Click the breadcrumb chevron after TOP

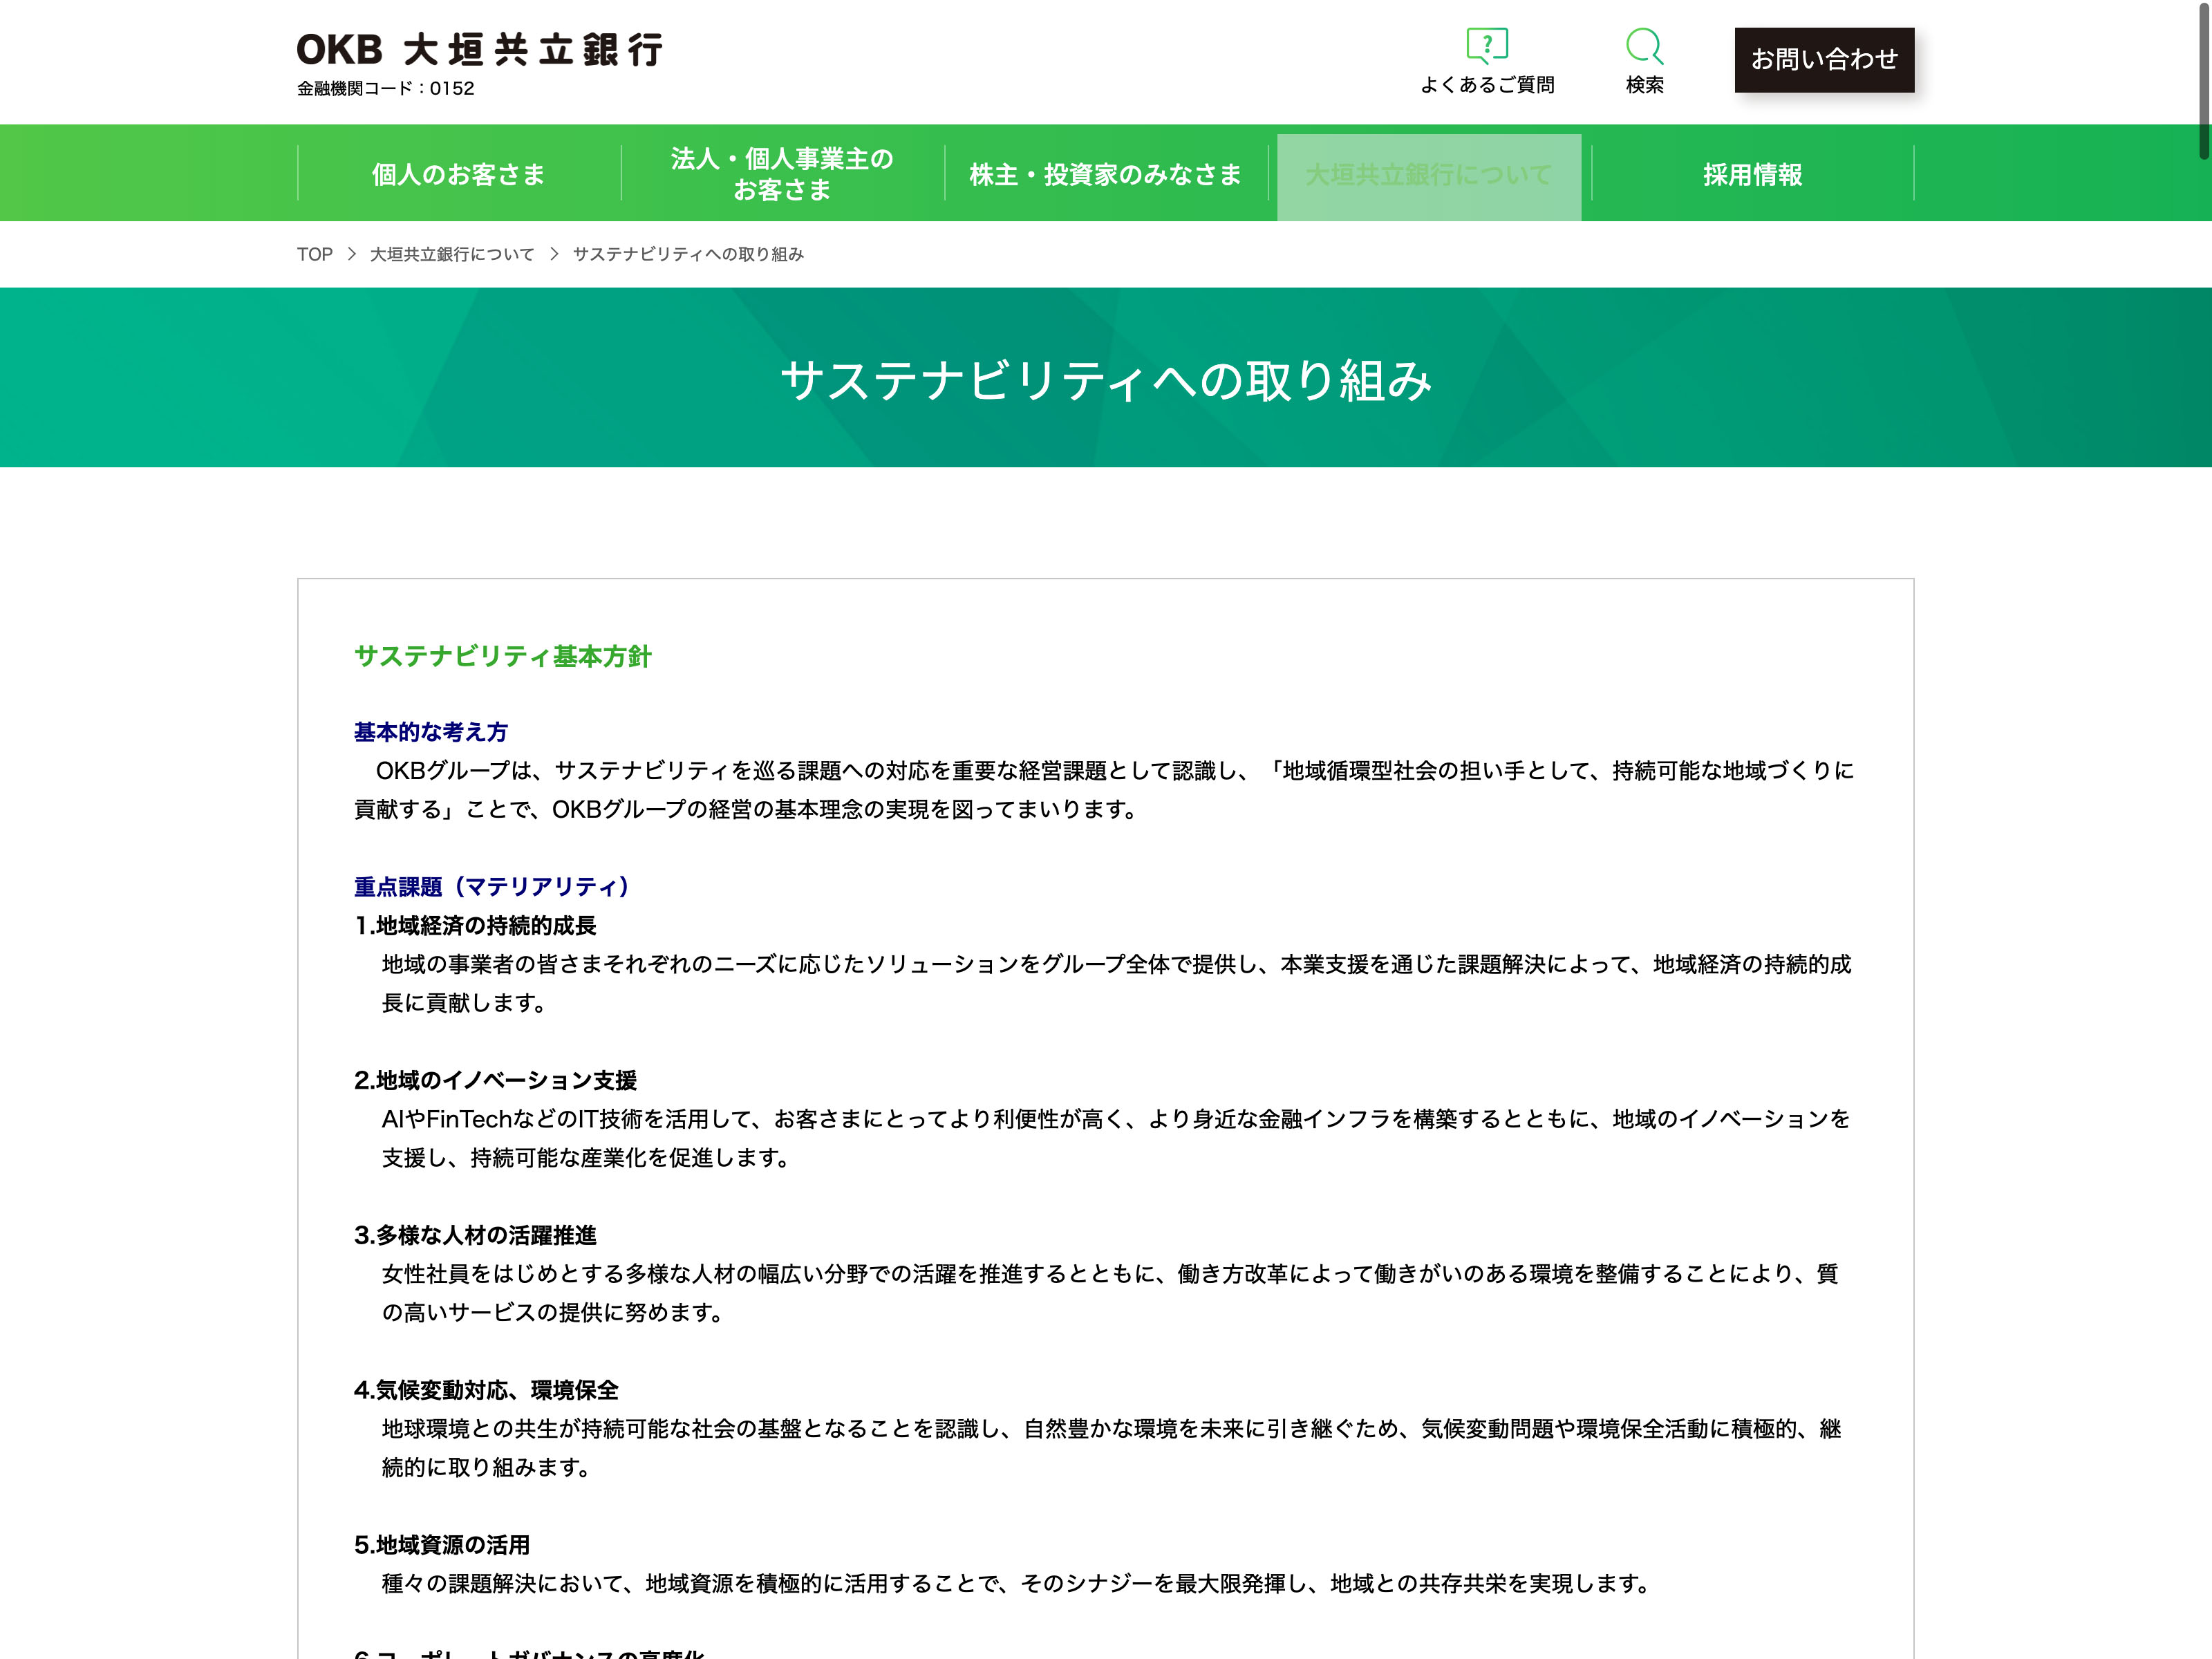[352, 254]
